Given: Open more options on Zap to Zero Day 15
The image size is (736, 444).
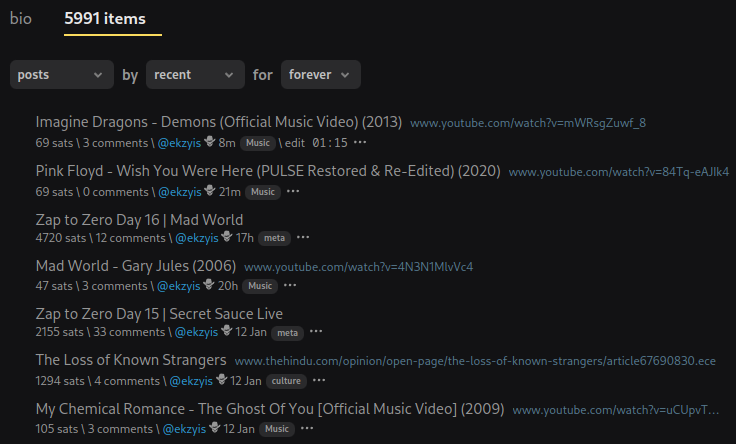Looking at the screenshot, I should (x=317, y=332).
